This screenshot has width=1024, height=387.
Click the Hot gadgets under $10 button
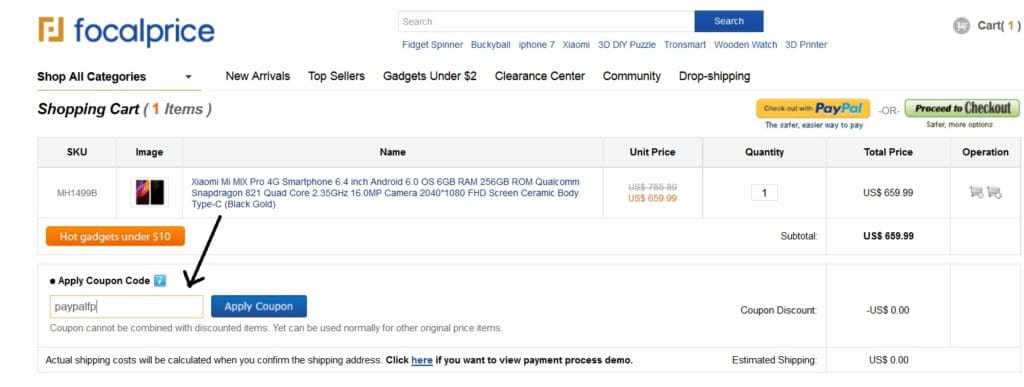(115, 236)
